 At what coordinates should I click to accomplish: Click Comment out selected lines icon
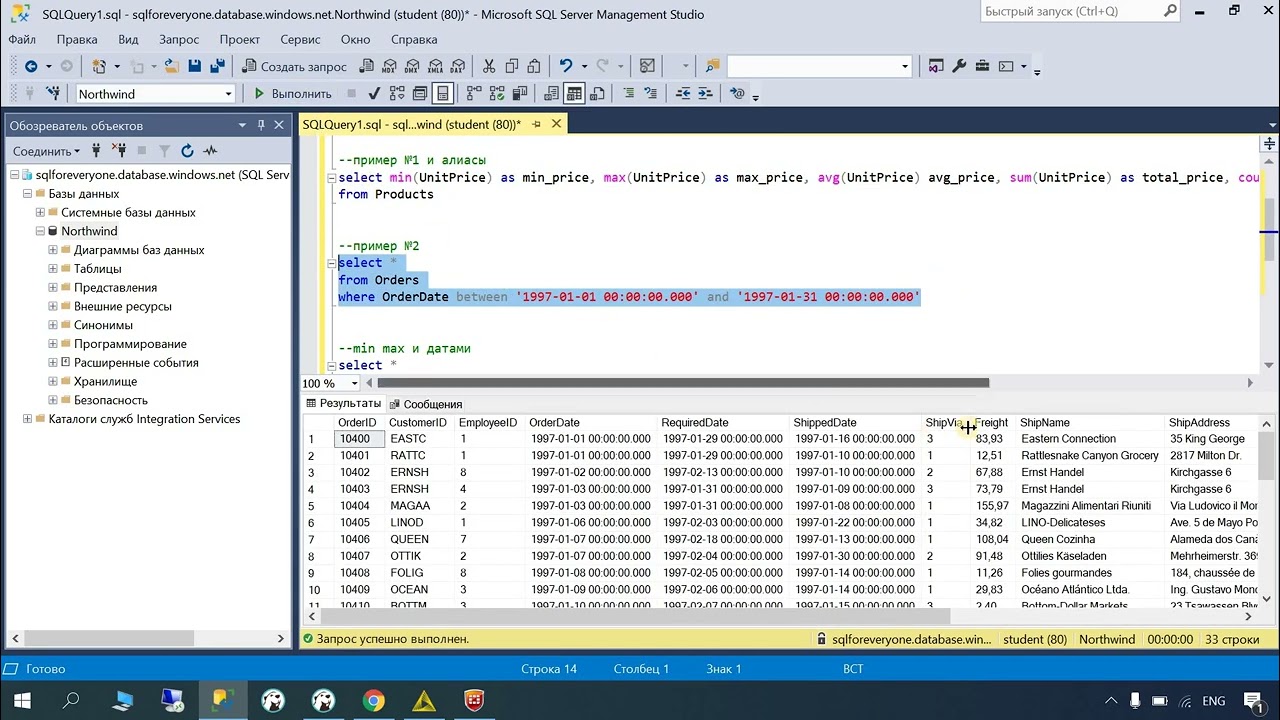click(x=629, y=94)
